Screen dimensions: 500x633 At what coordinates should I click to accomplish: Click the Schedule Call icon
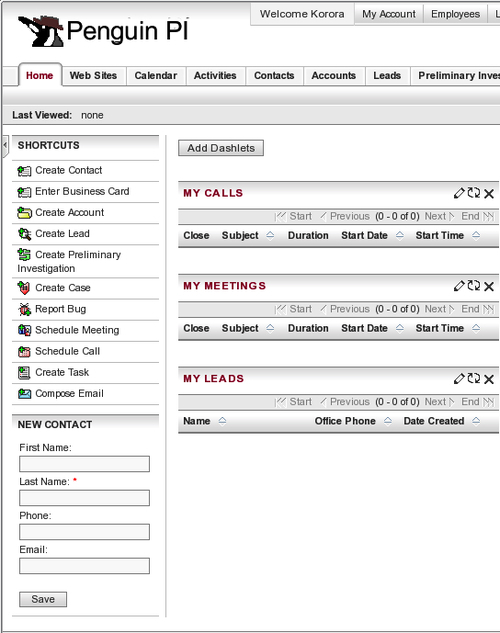tap(24, 352)
